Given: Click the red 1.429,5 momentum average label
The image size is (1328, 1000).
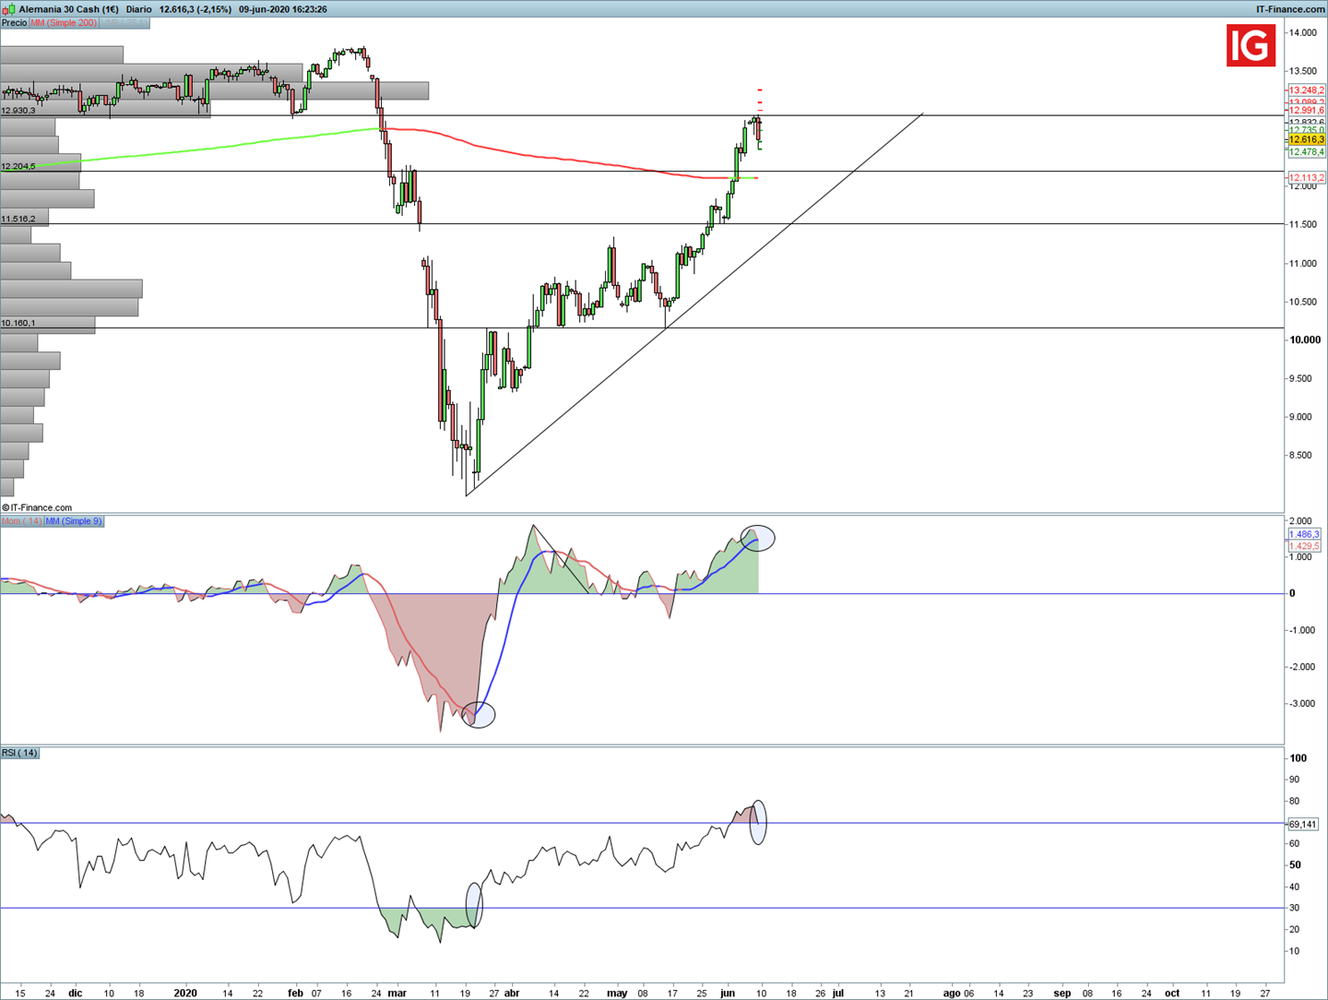Looking at the screenshot, I should [1304, 546].
